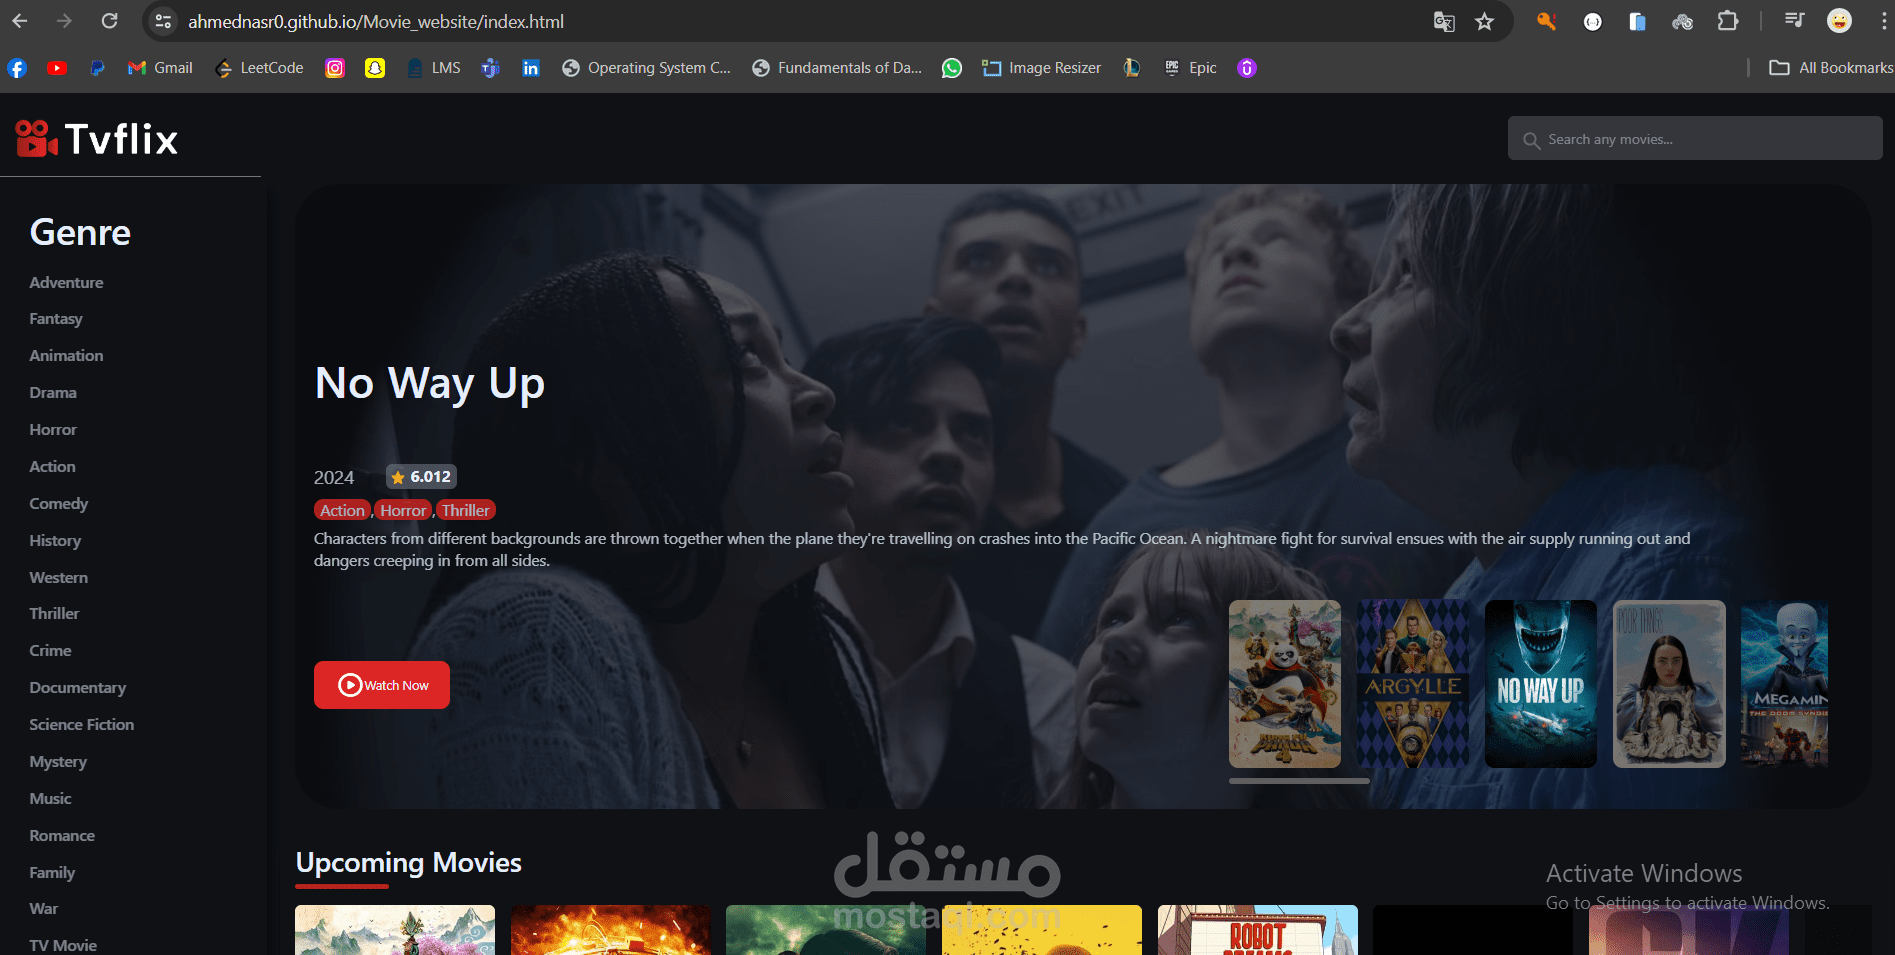Select the Family genre
Screen dimensions: 1895x955
point(52,873)
